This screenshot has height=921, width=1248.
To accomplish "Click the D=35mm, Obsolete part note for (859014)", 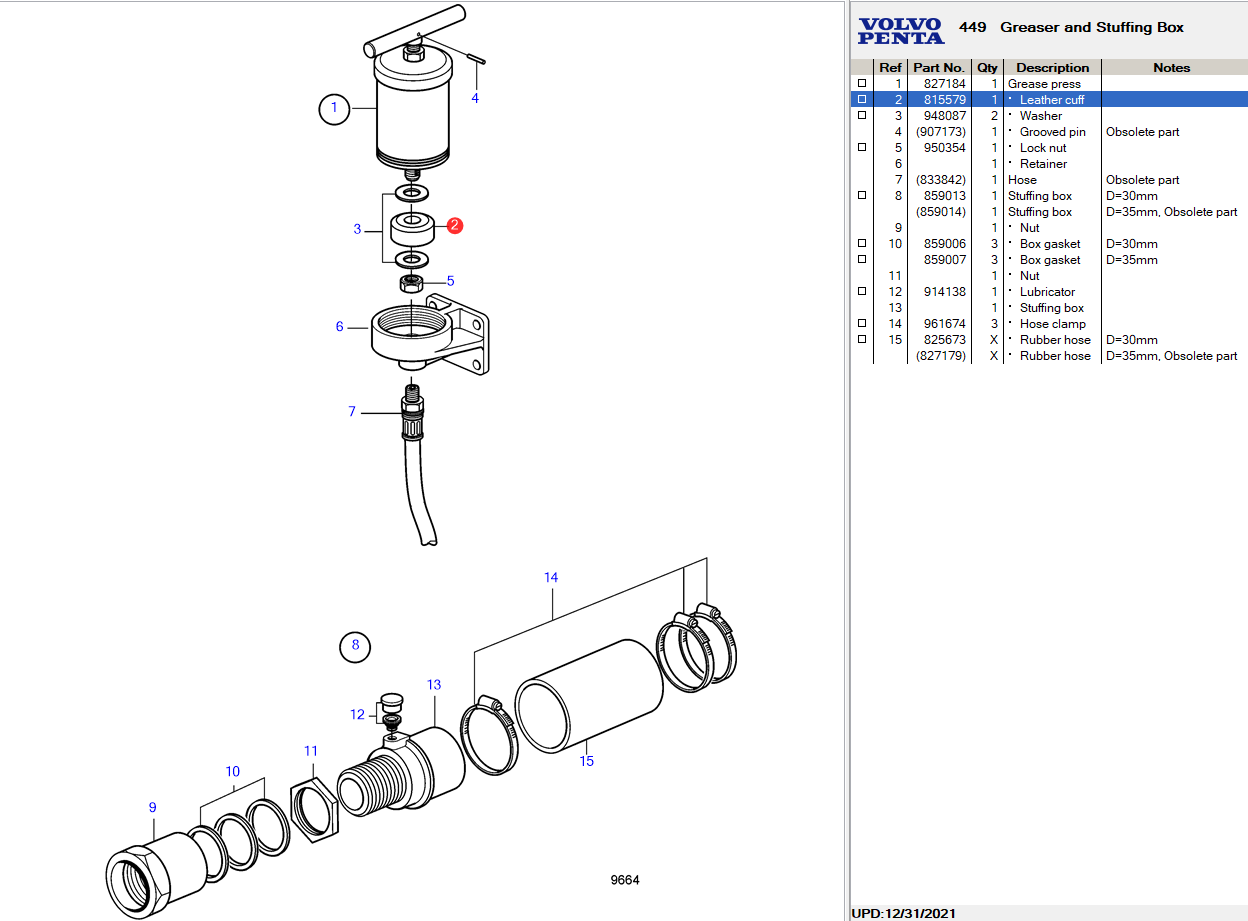I will click(1171, 212).
